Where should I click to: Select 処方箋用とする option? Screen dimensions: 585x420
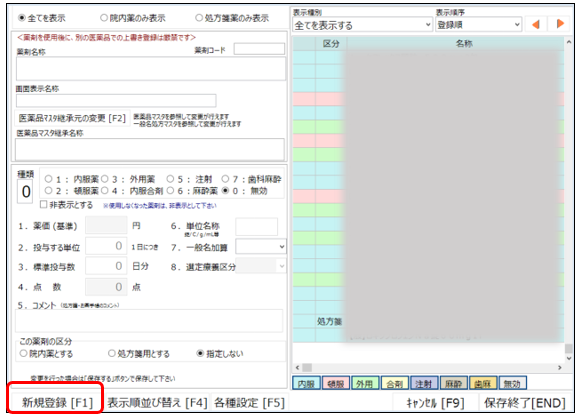pos(112,353)
